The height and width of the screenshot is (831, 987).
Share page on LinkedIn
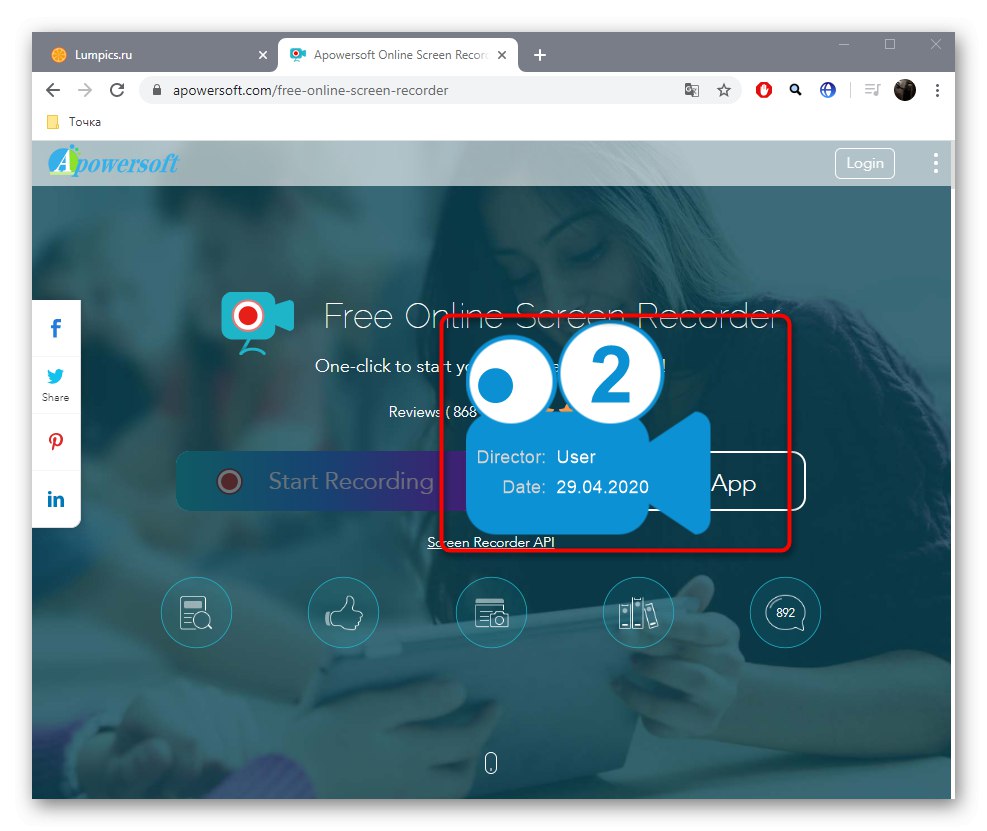tap(56, 499)
